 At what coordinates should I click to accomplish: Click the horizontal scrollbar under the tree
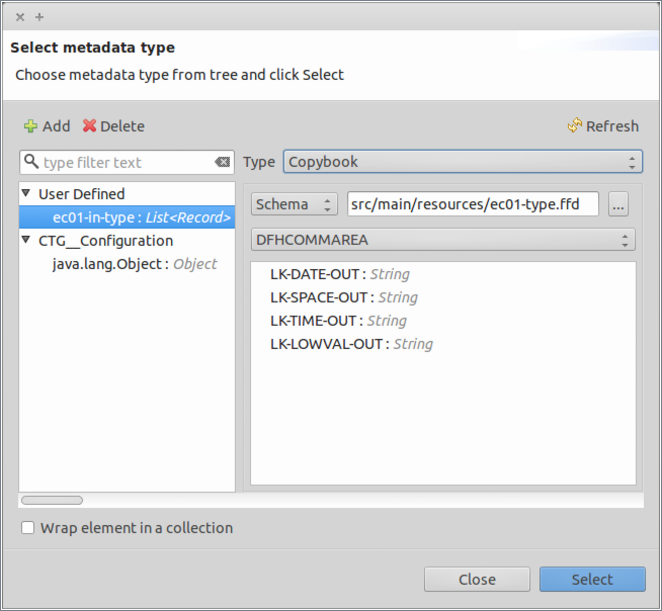[52, 500]
